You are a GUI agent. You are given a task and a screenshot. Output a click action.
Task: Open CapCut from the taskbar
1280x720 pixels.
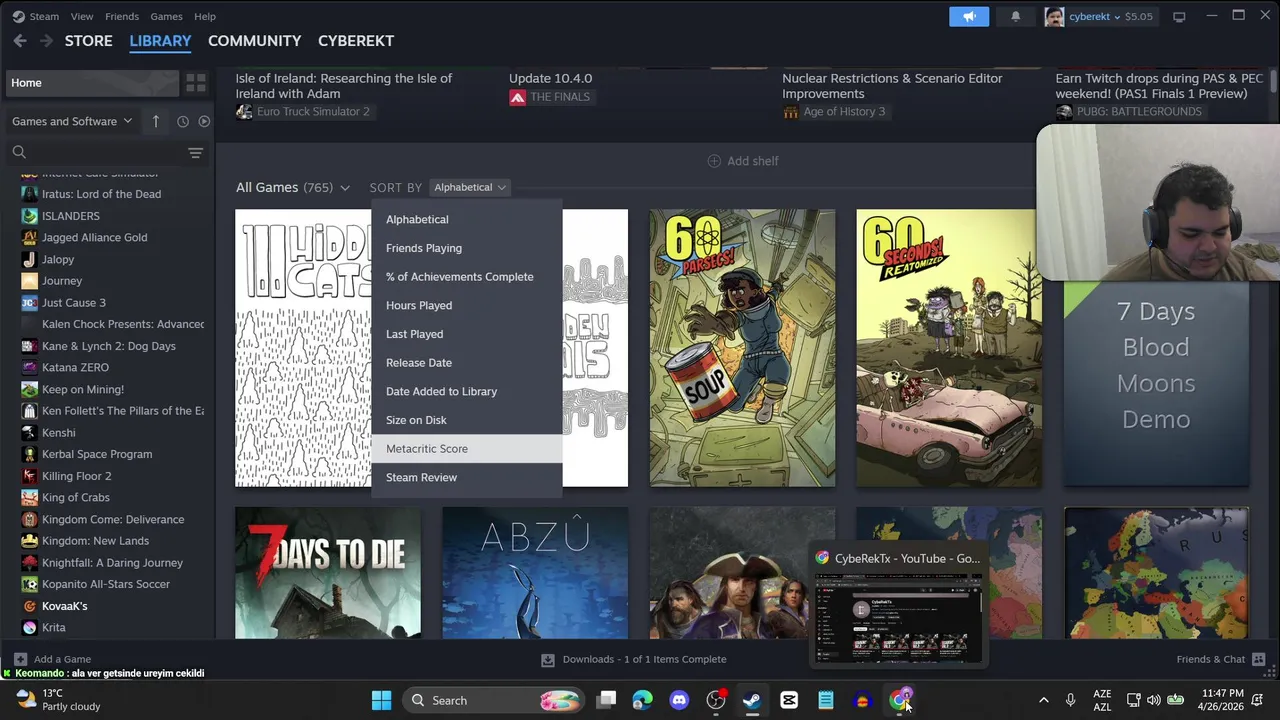coord(789,700)
